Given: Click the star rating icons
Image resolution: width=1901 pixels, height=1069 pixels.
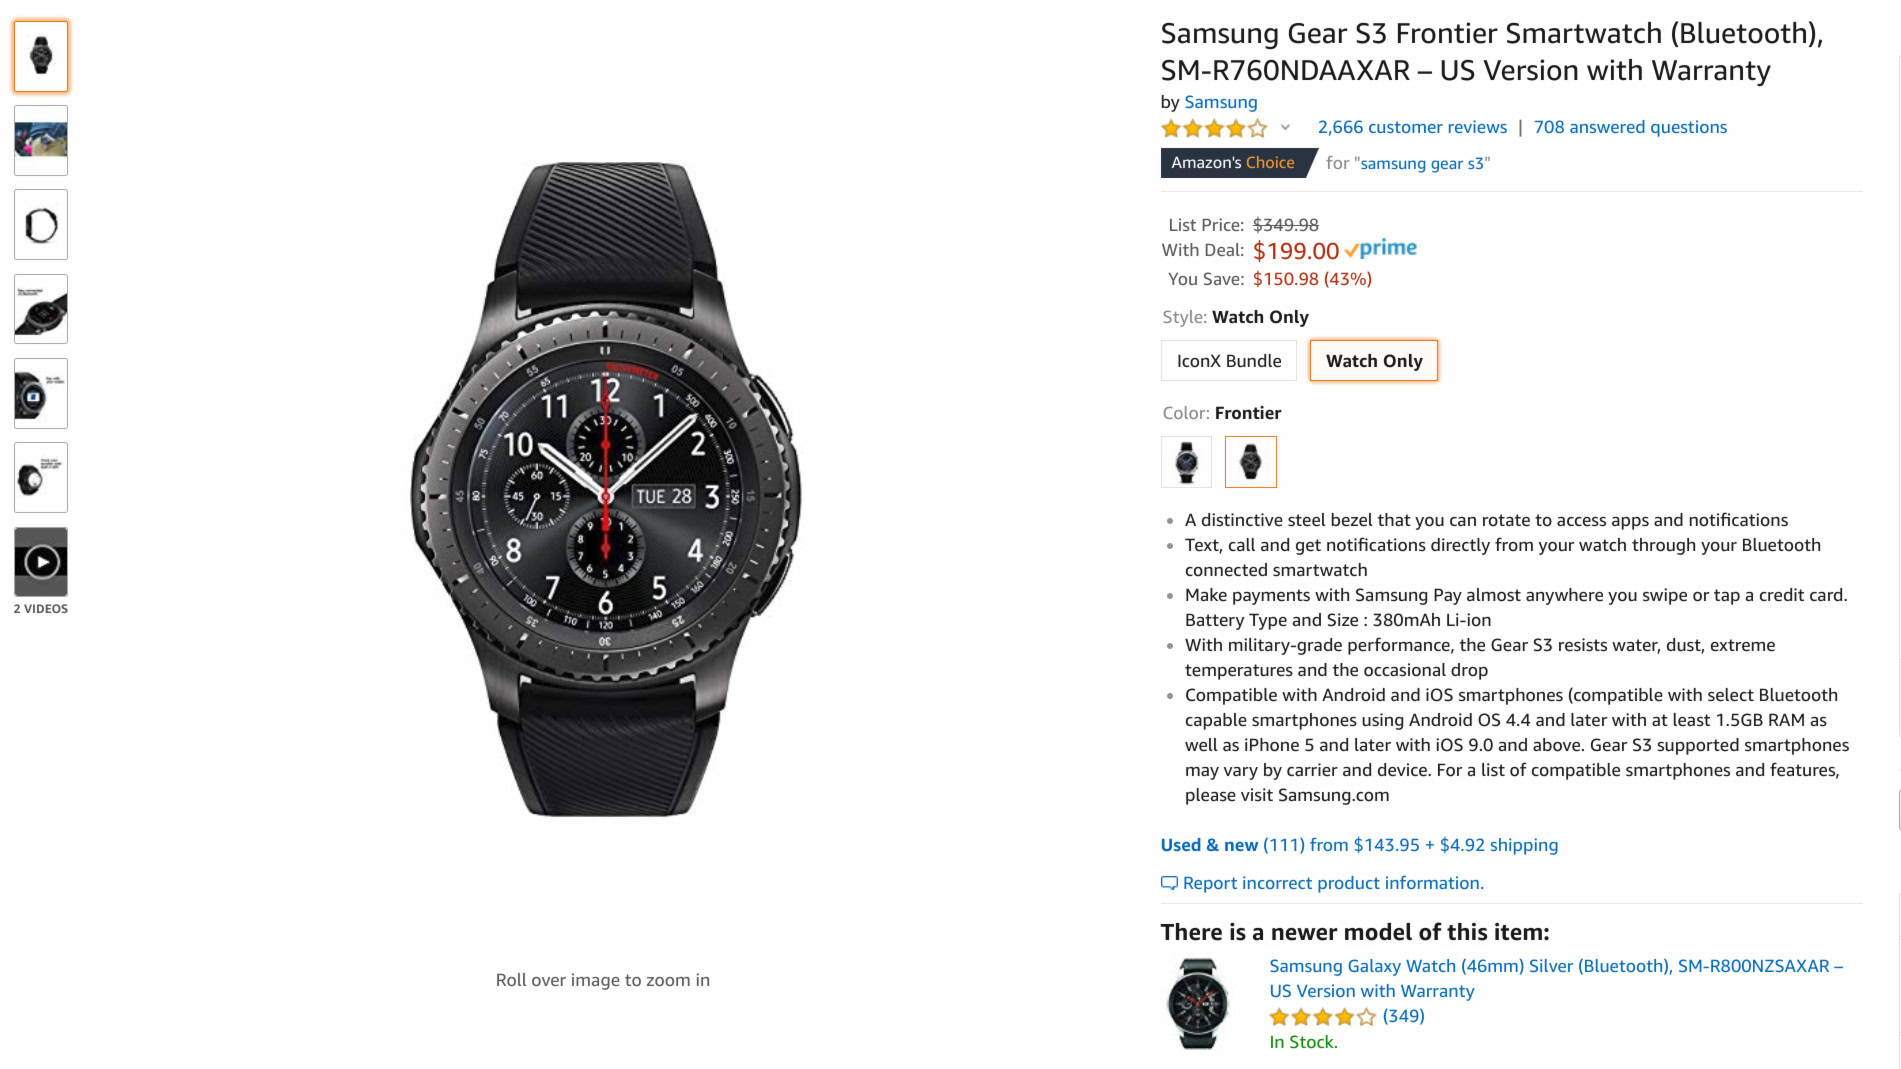Looking at the screenshot, I should [1214, 128].
